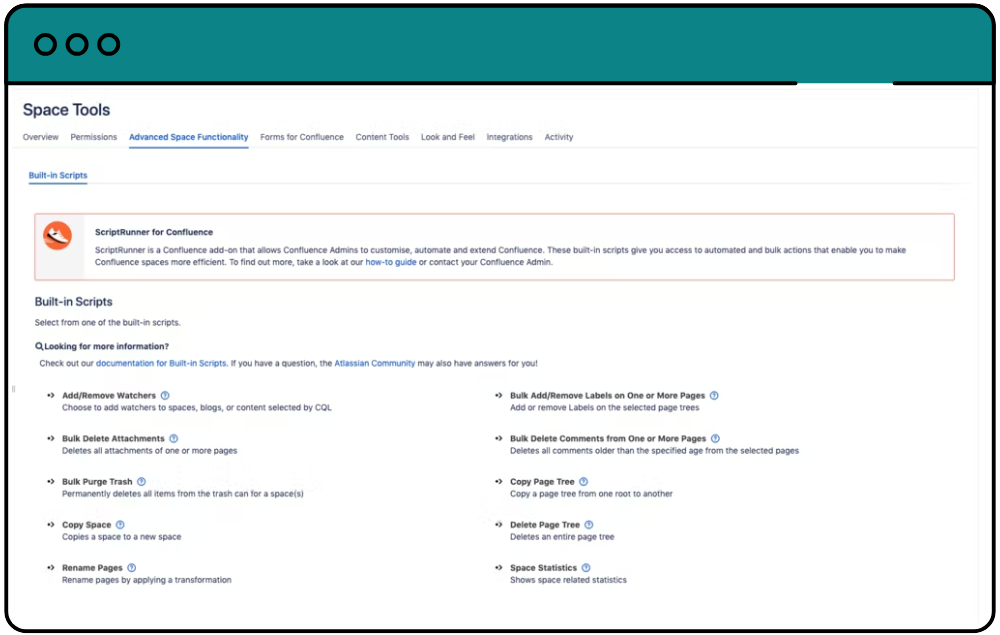Open the Rename Pages script
The width and height of the screenshot is (1000, 635).
pos(92,568)
